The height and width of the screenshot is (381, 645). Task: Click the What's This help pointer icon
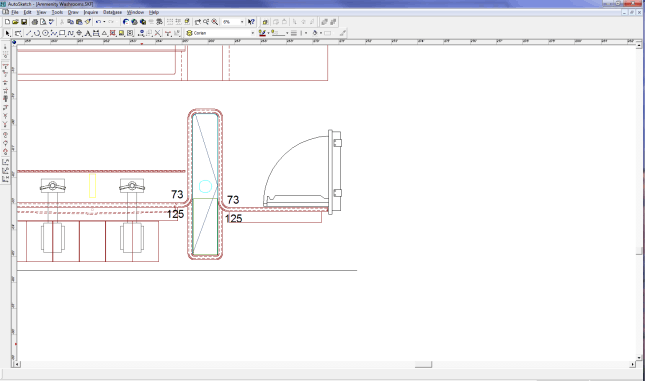click(251, 22)
